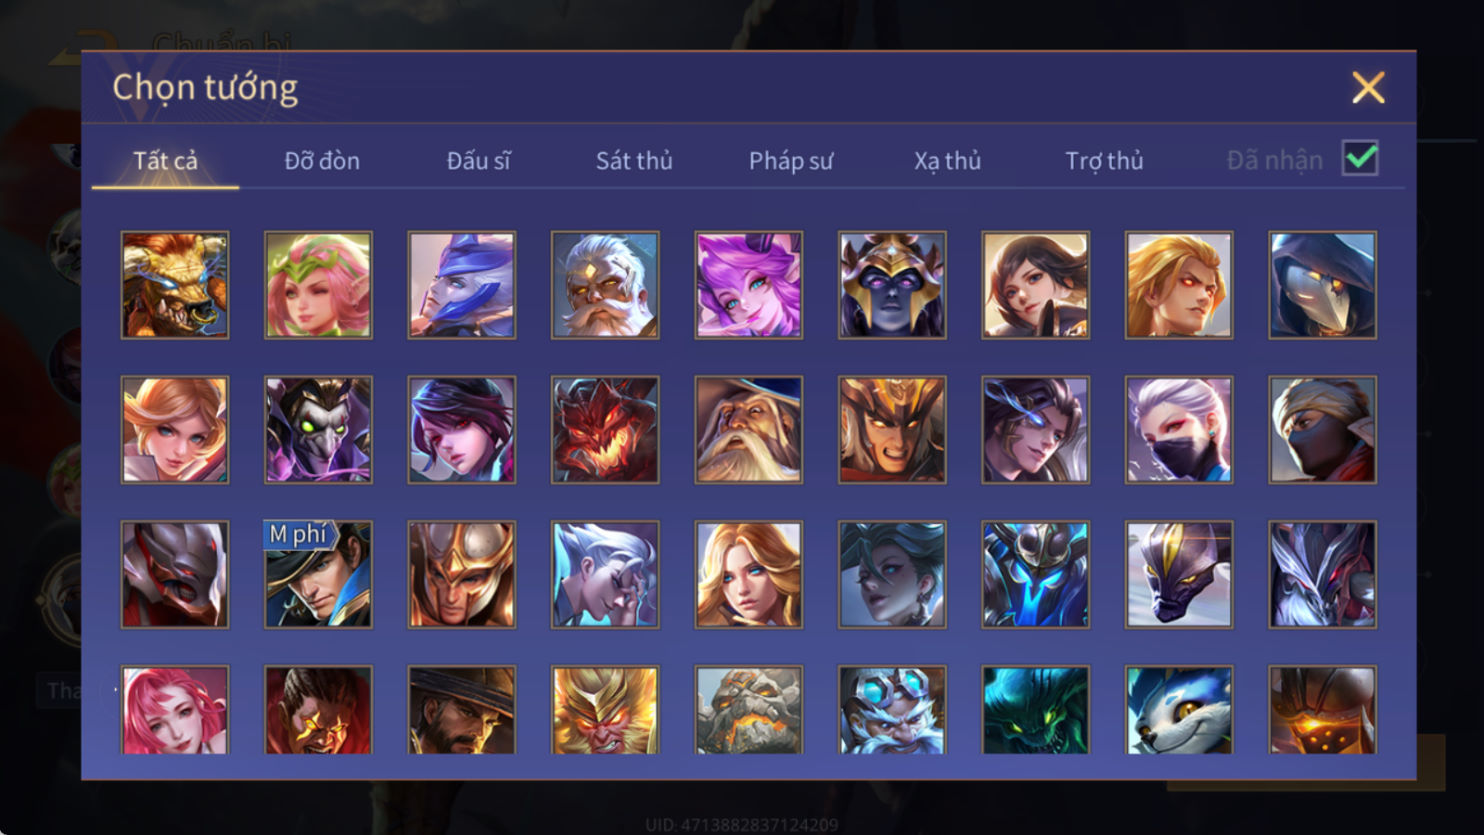
Task: Pick the masked white-haired ninja hero
Action: pos(1179,430)
